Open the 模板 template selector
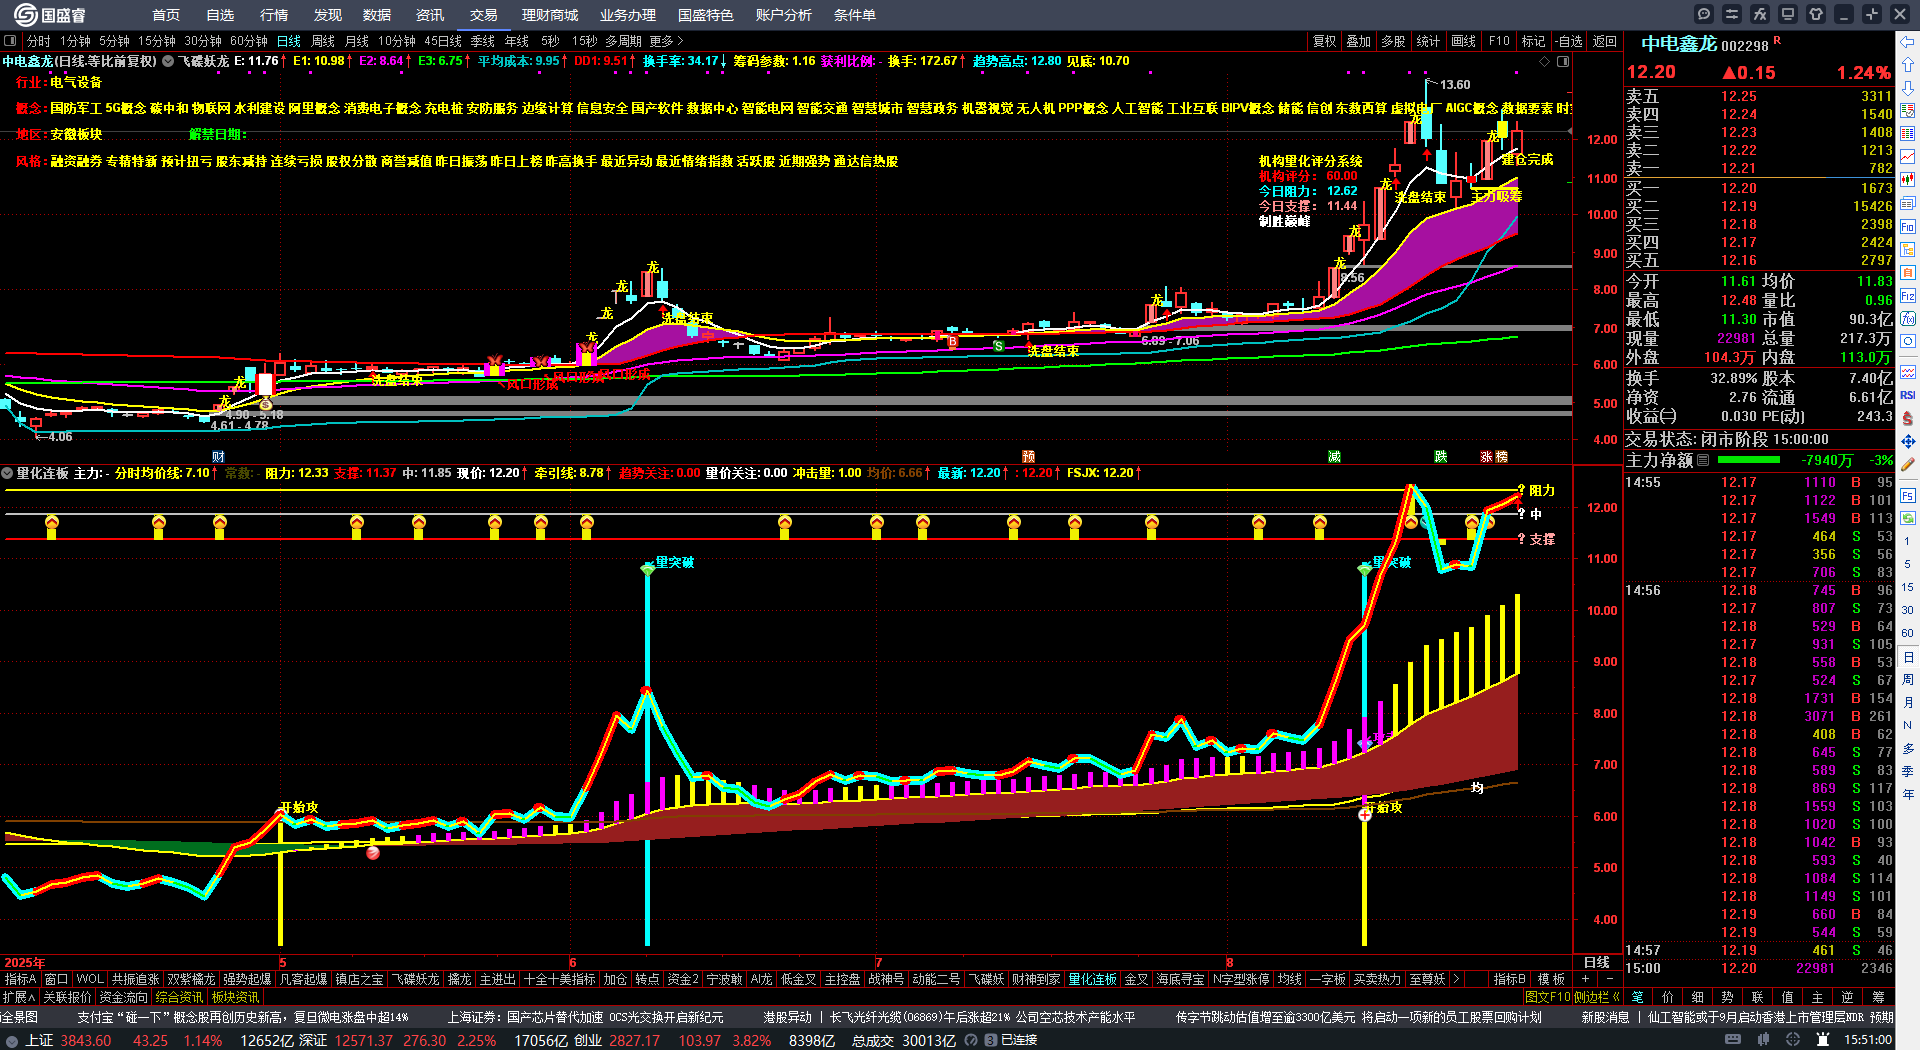Viewport: 1920px width, 1050px height. click(x=1551, y=979)
